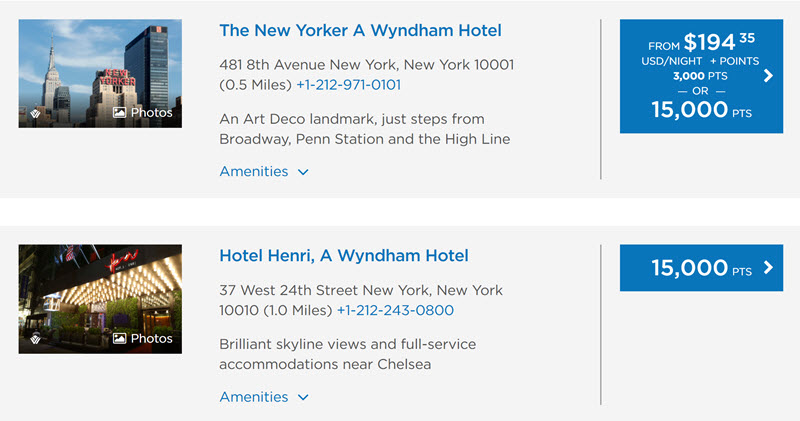Click the Photos label on Hotel Henri image
800x421 pixels.
click(152, 338)
